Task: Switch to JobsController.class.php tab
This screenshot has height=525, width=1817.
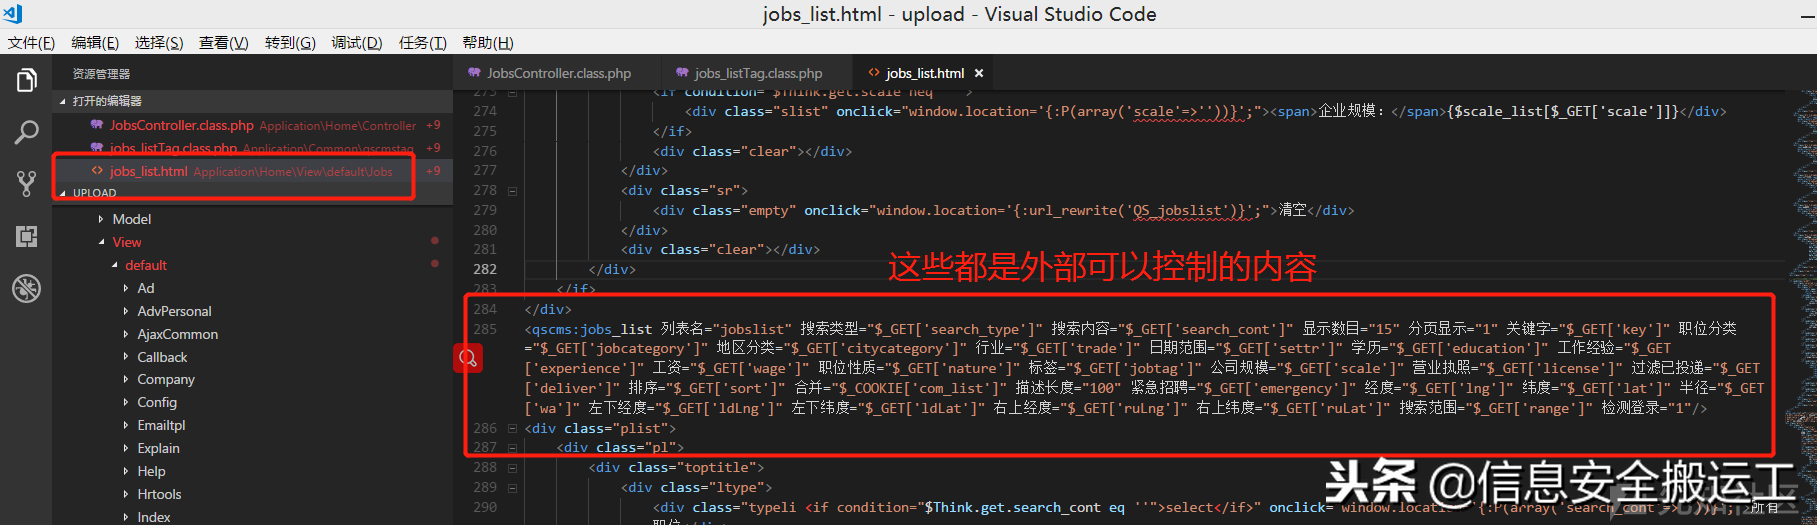Action: (x=558, y=73)
